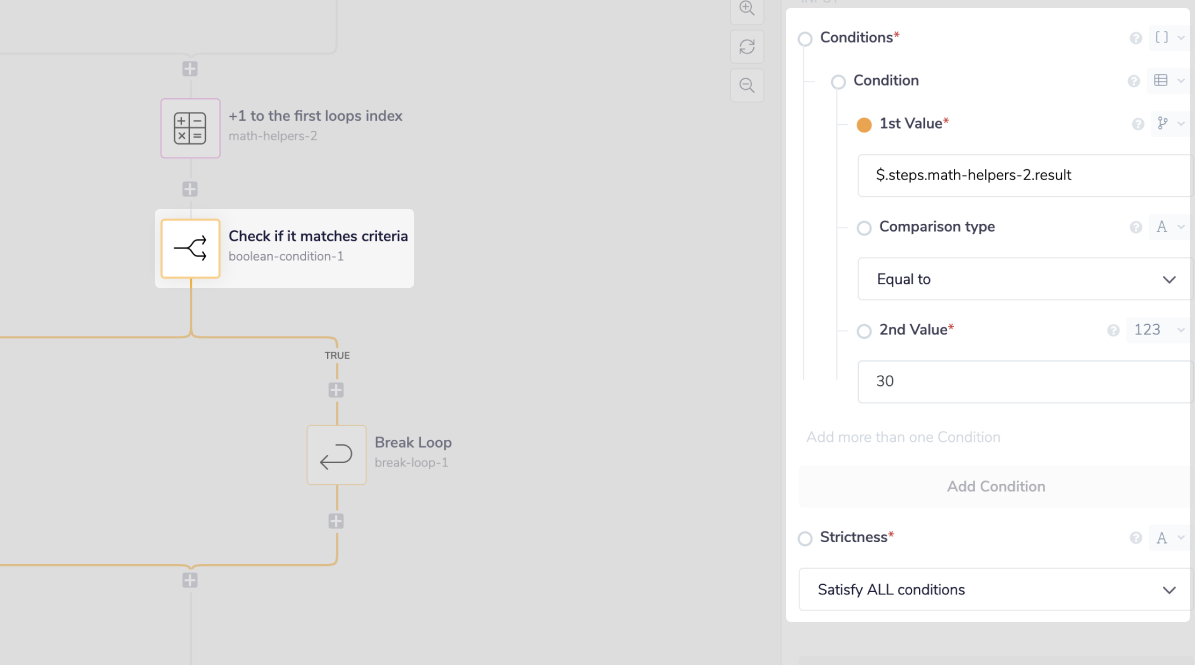This screenshot has height=665, width=1195.
Task: Select the Break Loop step icon
Action: tap(336, 456)
